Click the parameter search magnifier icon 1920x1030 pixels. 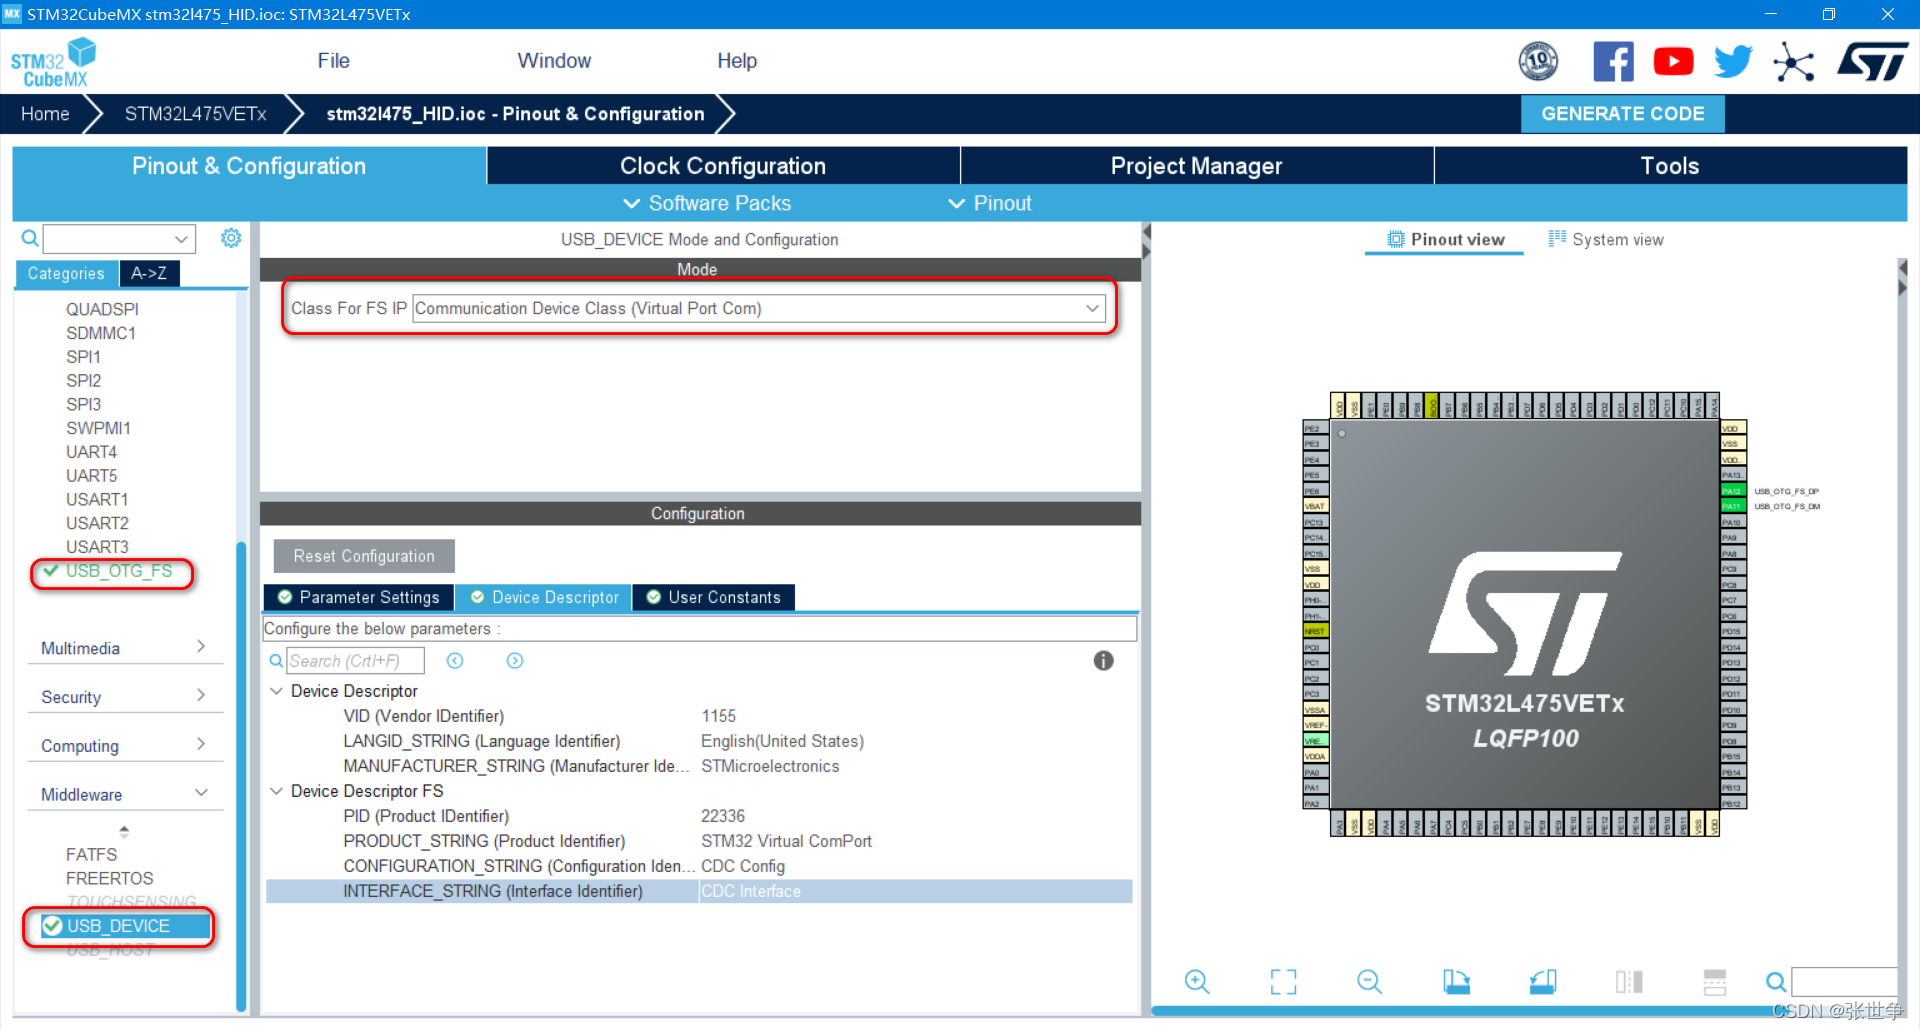point(276,661)
